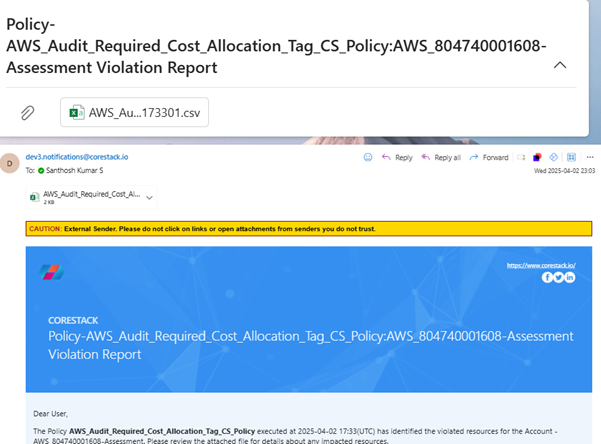Click the Excel icon on AWS_Au...173301.csv
The width and height of the screenshot is (601, 444).
[77, 113]
